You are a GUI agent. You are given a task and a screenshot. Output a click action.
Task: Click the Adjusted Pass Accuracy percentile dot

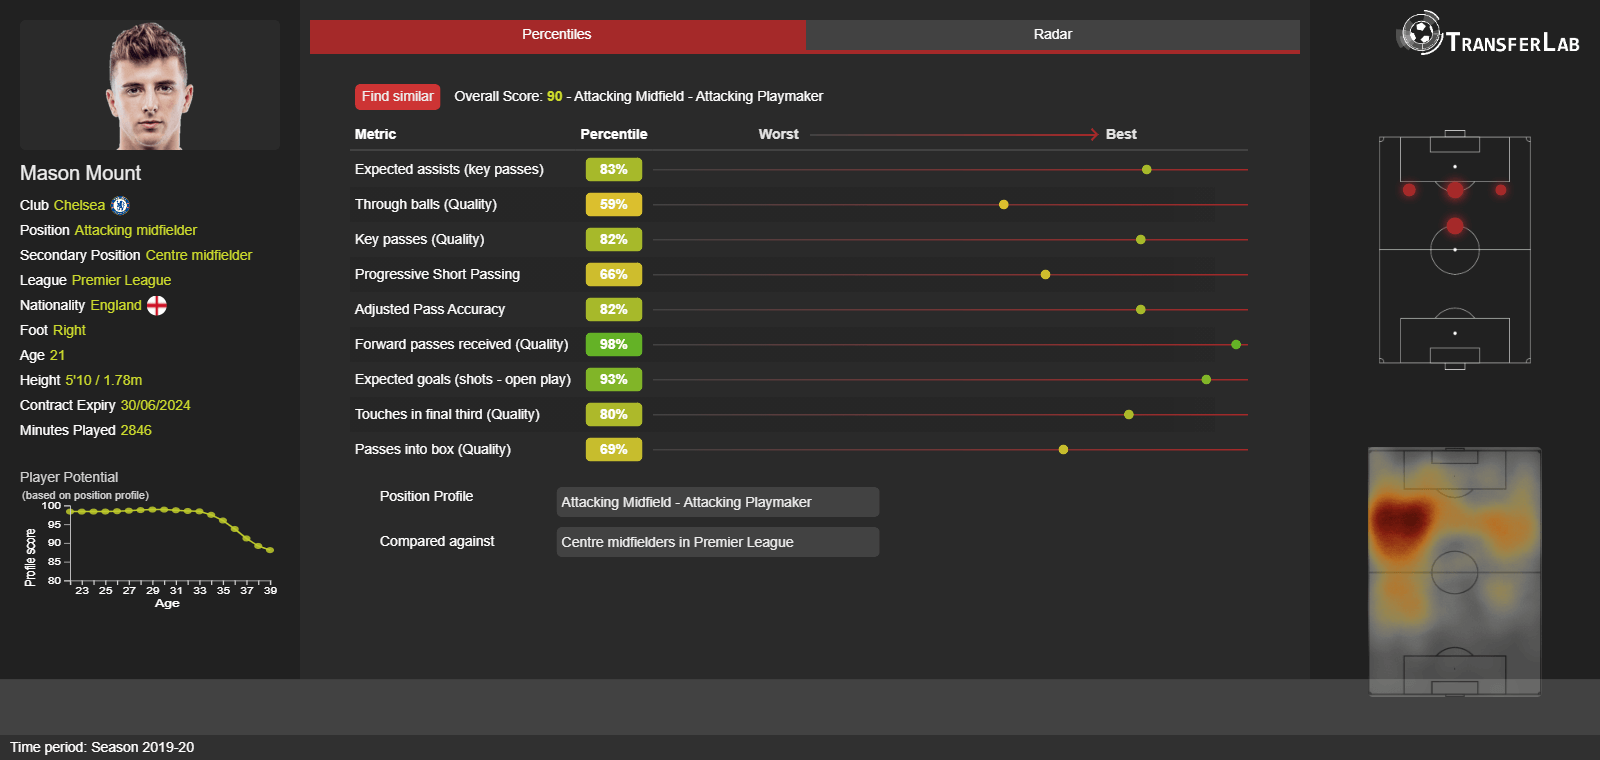[1141, 310]
